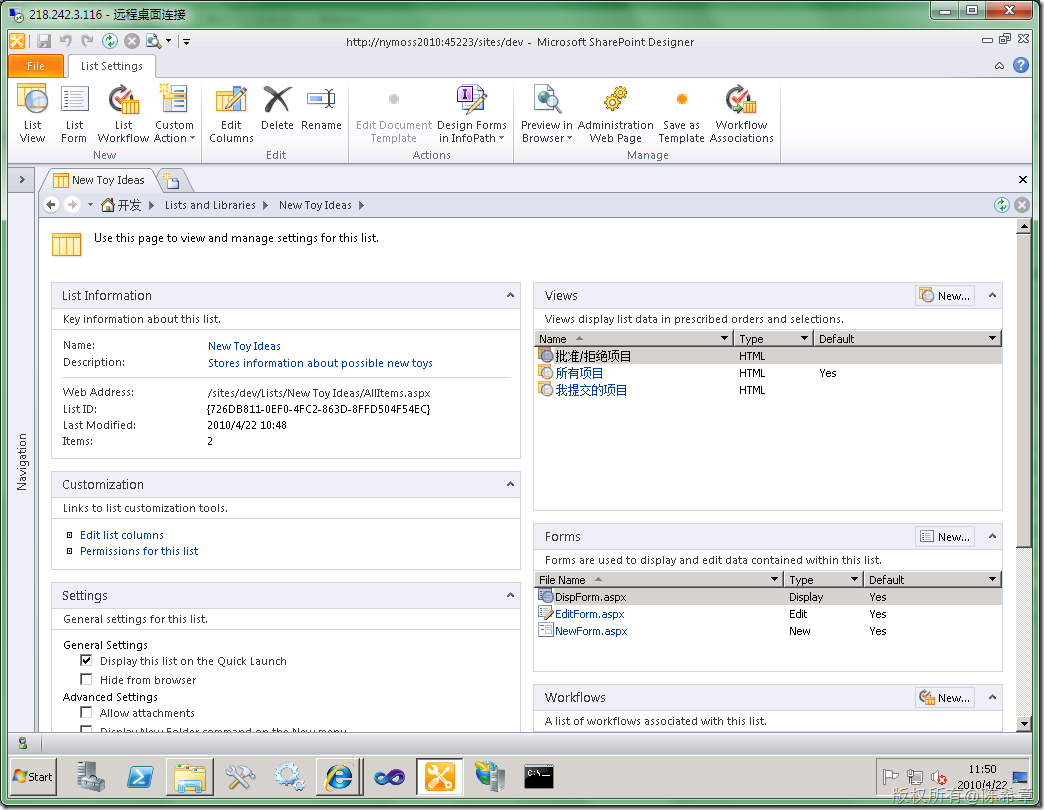Expand the Navigation pane arrow

pos(22,180)
